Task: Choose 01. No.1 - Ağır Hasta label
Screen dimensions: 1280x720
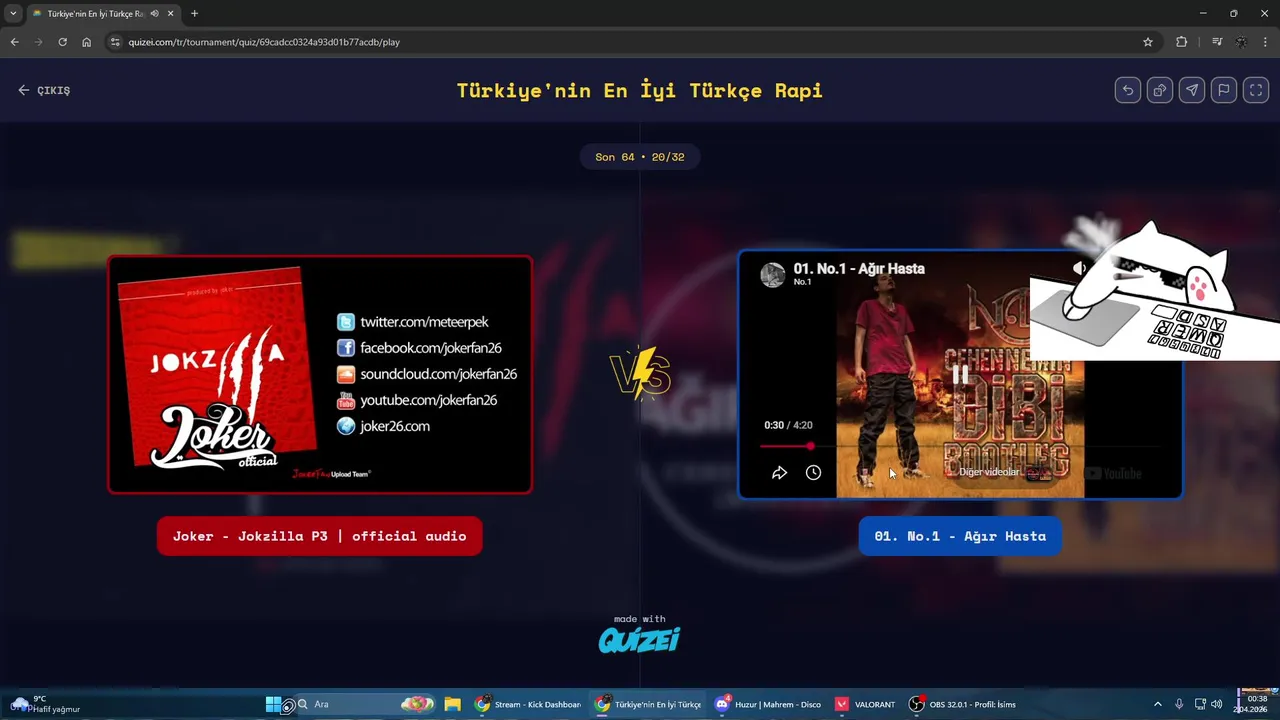Action: pyautogui.click(x=960, y=536)
